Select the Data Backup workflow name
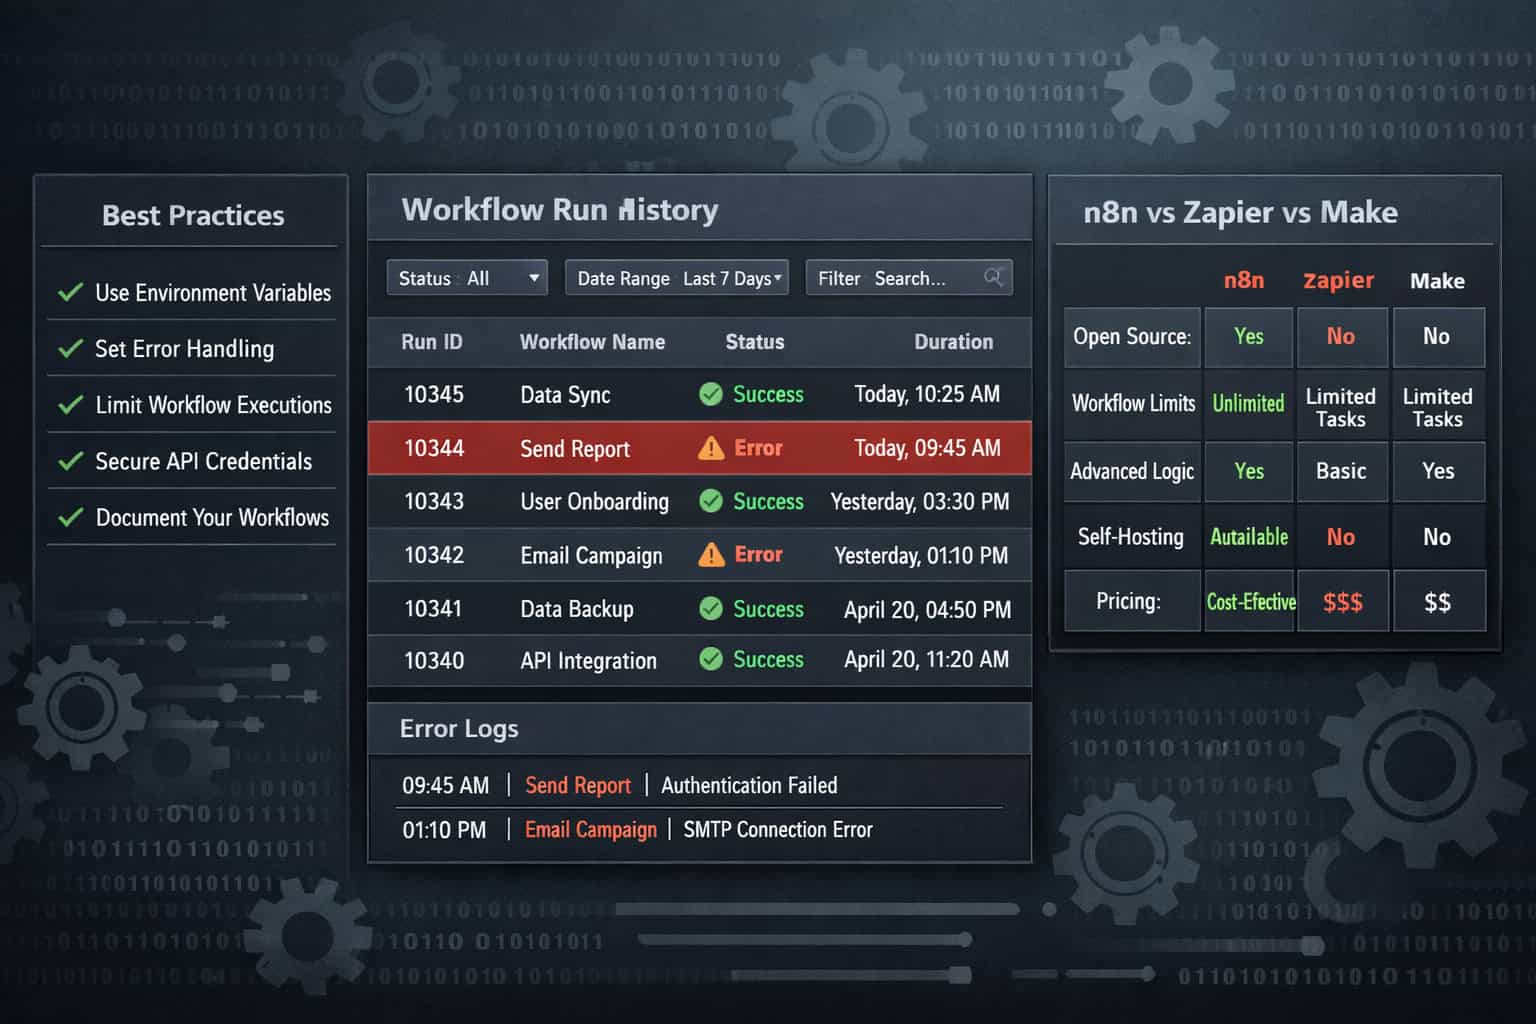The image size is (1536, 1024). pos(577,609)
